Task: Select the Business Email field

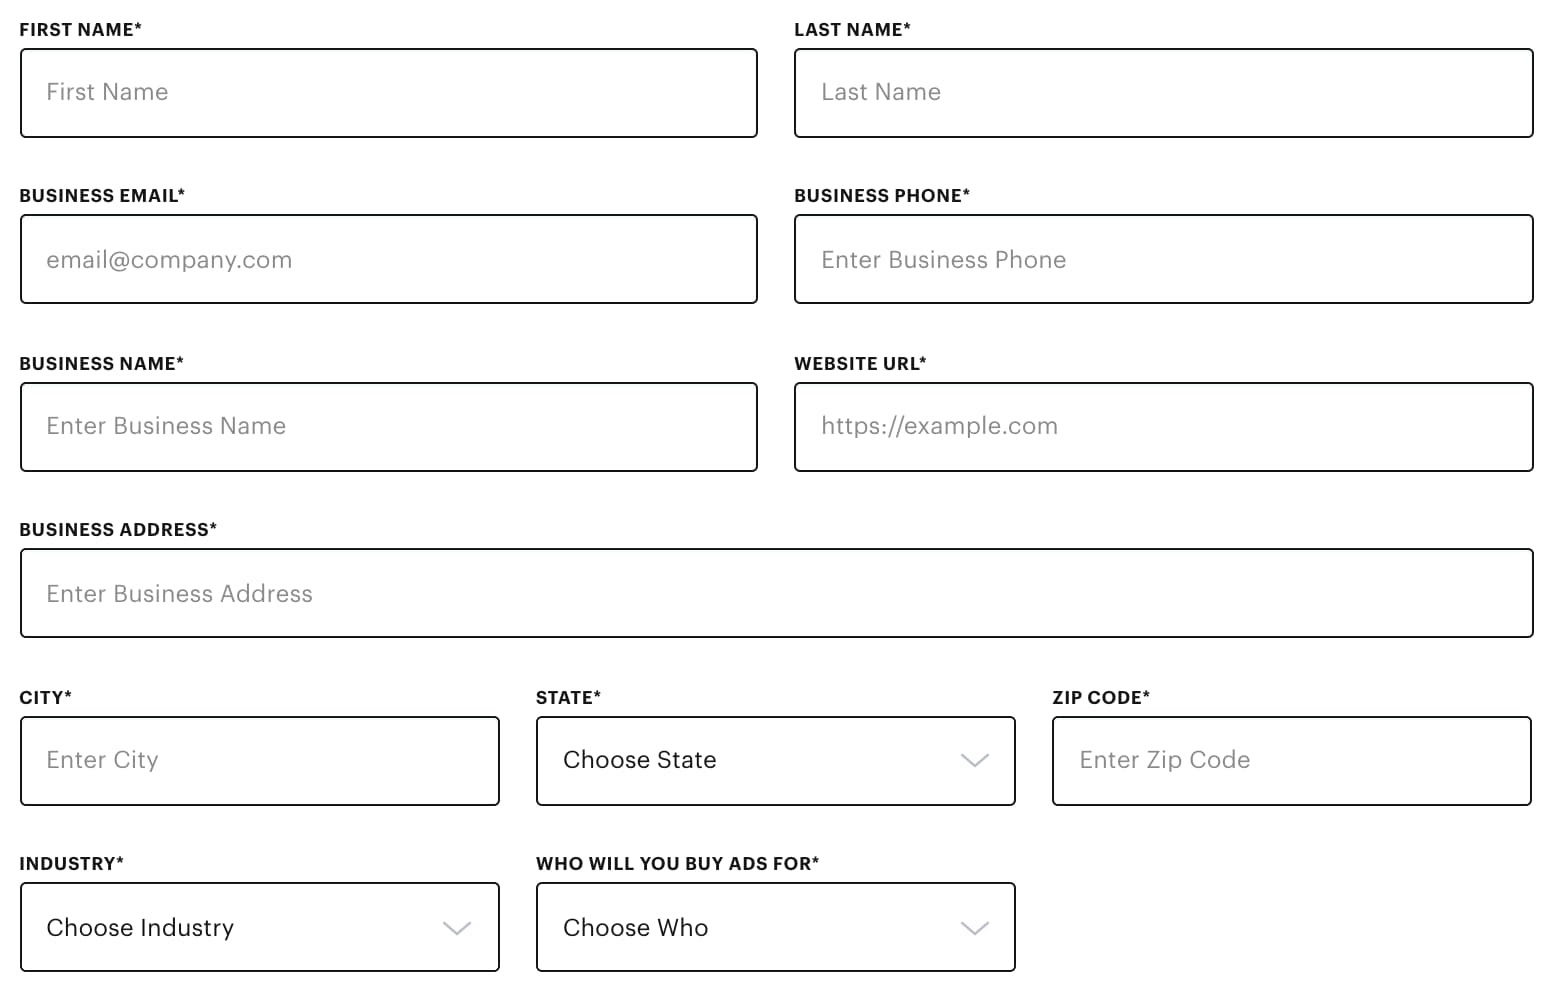Action: tap(389, 259)
